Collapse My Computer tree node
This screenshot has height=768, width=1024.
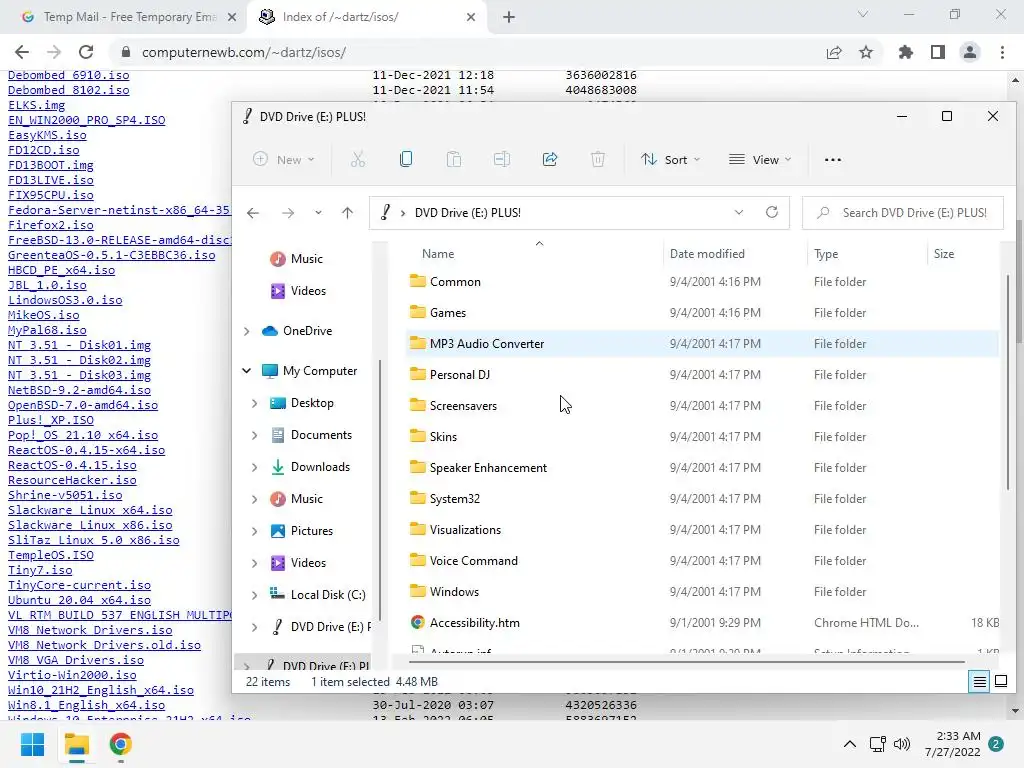point(246,371)
